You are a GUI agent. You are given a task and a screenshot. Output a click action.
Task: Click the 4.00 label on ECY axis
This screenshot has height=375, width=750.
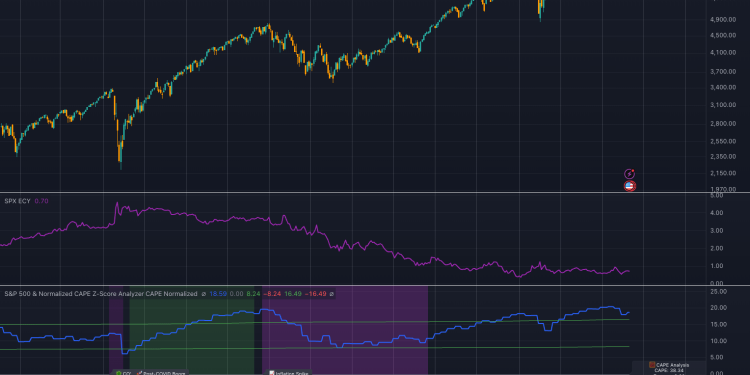[717, 213]
